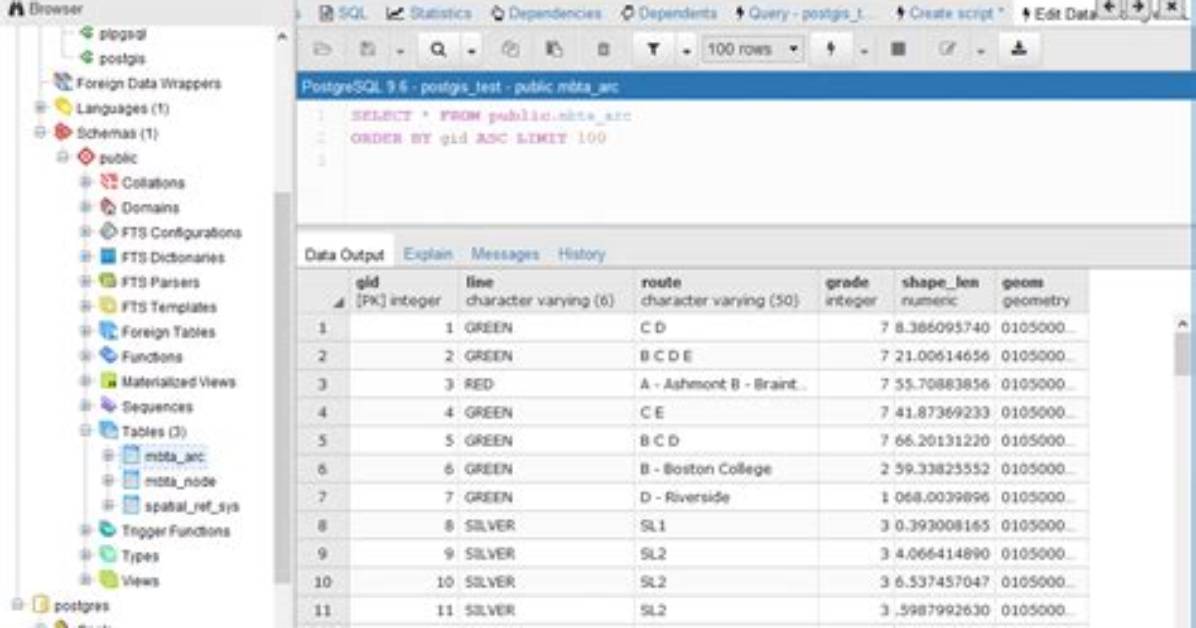Switch to the Dependencies tab
This screenshot has width=1196, height=628.
click(546, 13)
